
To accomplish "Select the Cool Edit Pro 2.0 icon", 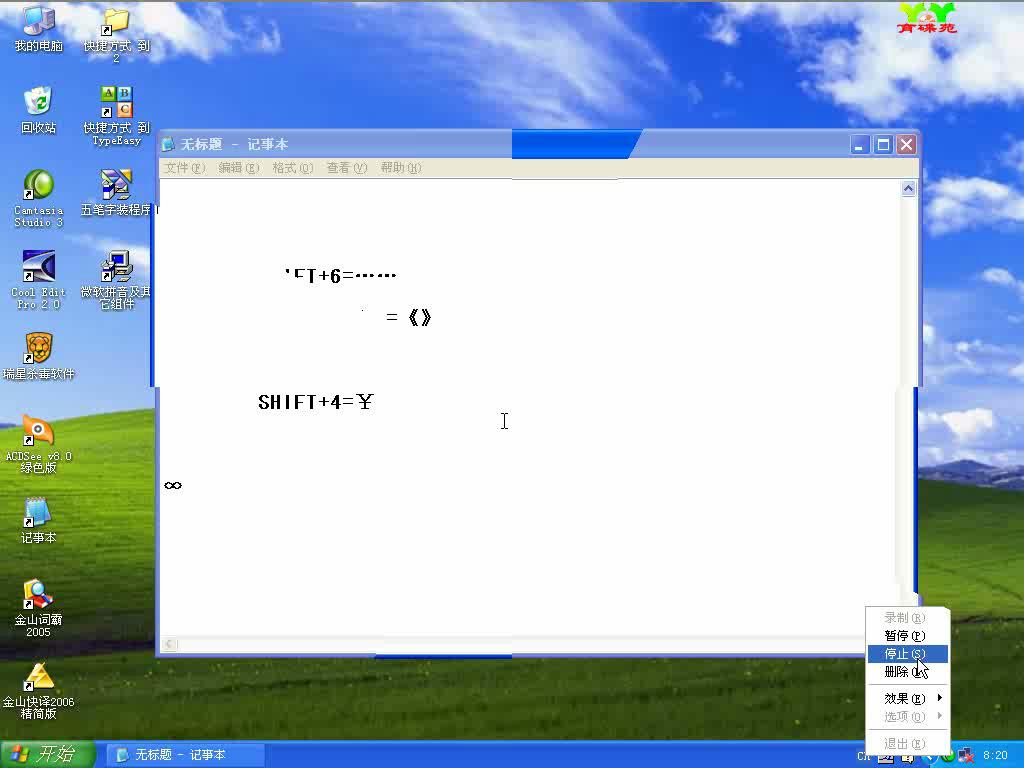I will click(39, 280).
